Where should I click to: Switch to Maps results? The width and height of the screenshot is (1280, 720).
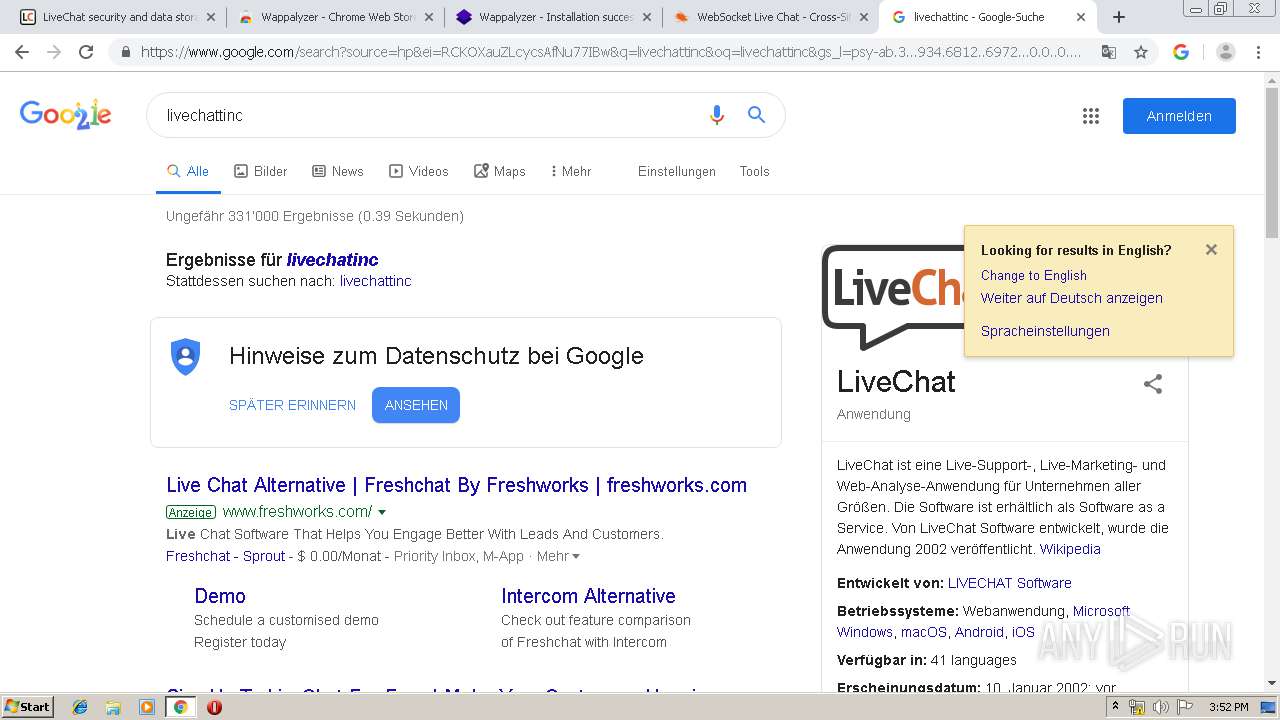(500, 171)
